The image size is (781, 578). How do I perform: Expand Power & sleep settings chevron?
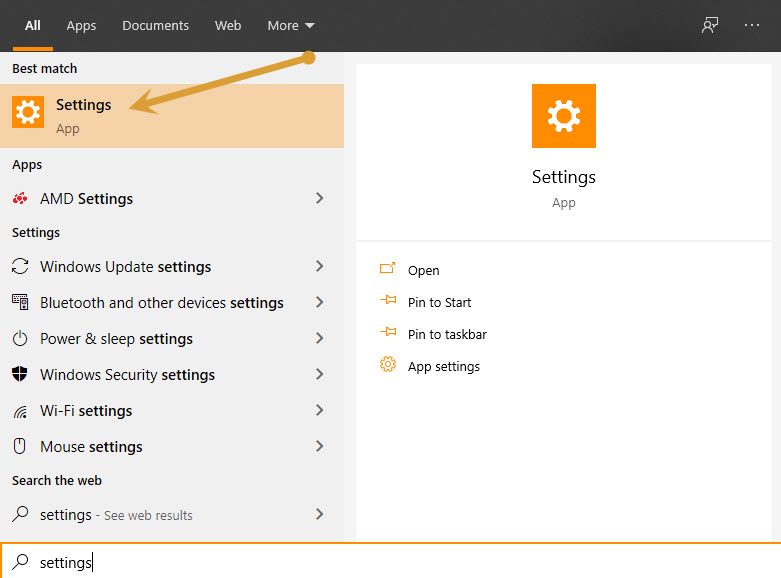319,338
